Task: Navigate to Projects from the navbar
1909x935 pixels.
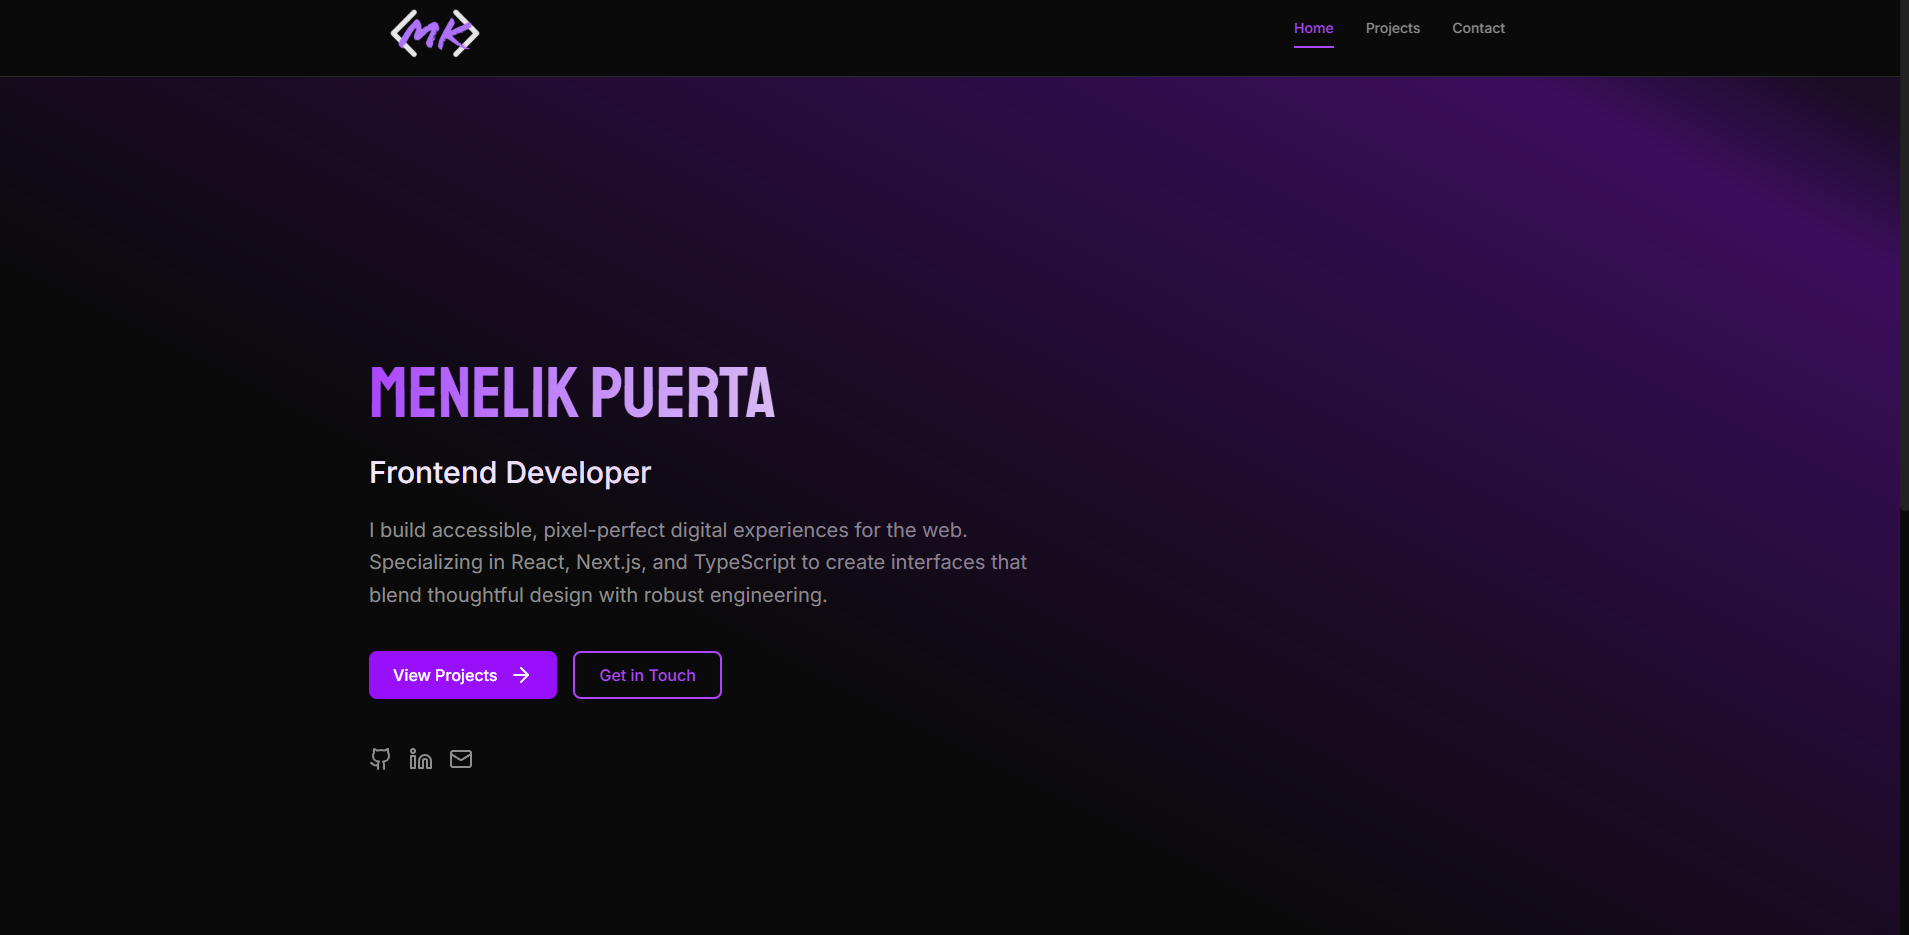Action: tap(1392, 28)
